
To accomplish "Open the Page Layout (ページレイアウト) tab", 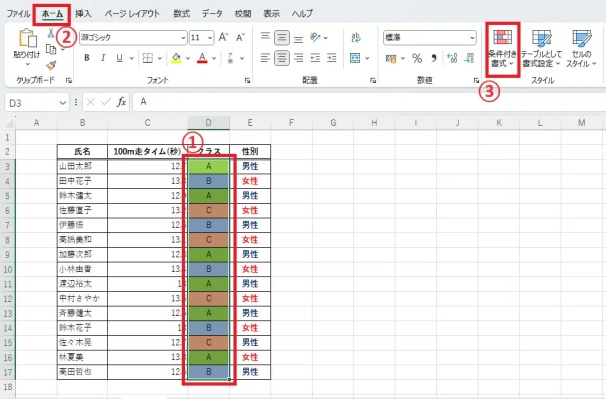I will [x=132, y=14].
